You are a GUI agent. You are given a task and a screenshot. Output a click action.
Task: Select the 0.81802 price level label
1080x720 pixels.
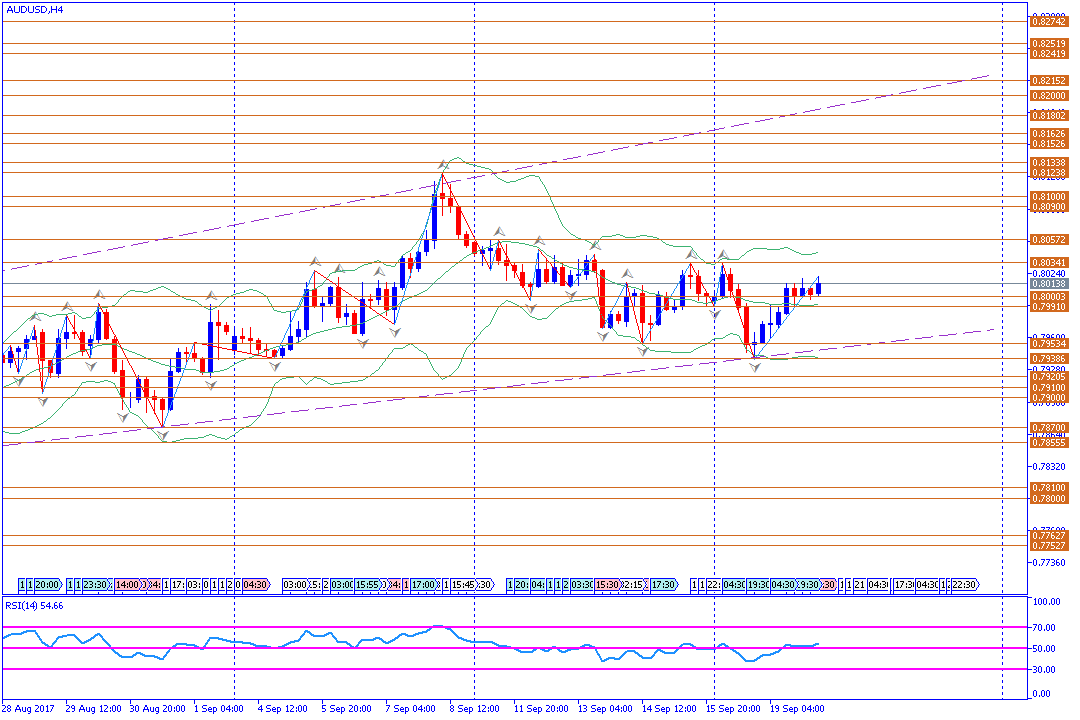pos(1049,116)
